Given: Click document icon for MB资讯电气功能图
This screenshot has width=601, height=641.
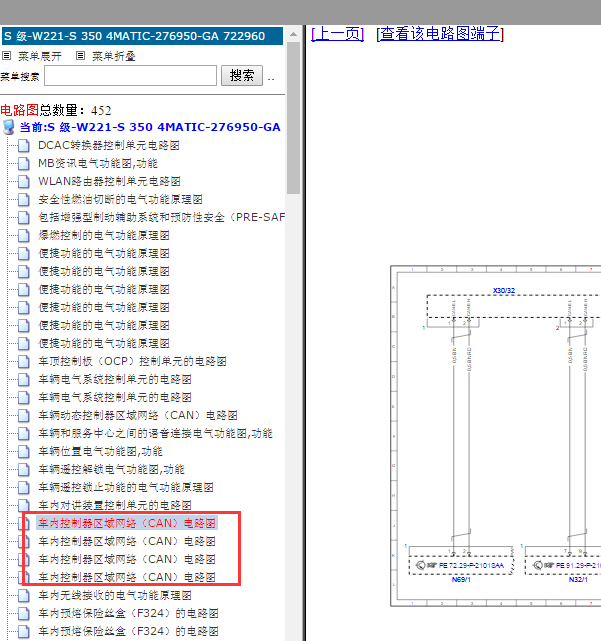Looking at the screenshot, I should [x=24, y=164].
